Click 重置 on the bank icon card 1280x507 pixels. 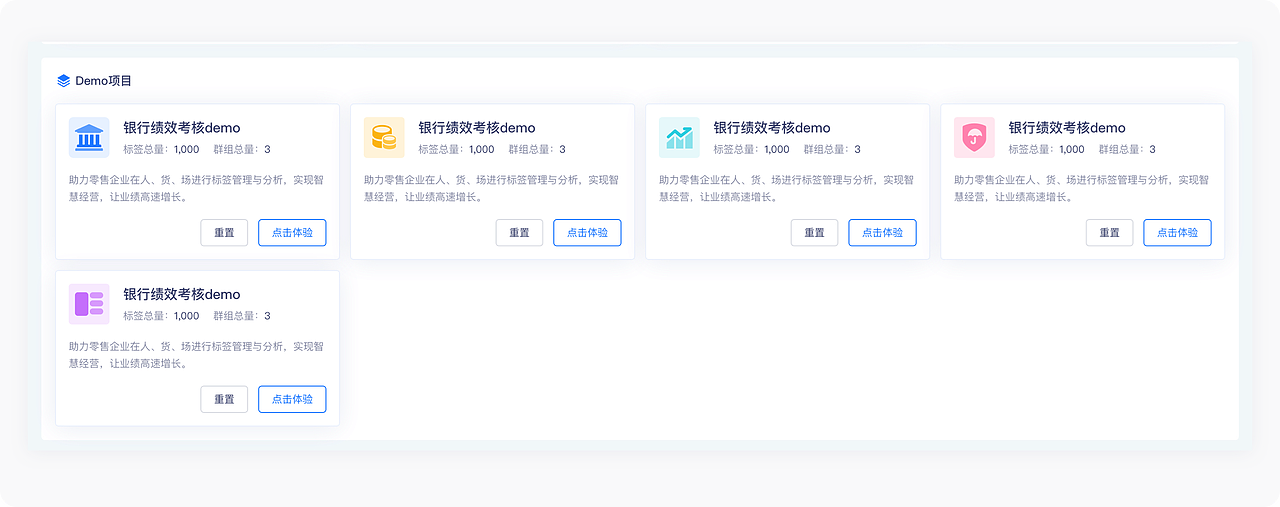224,233
